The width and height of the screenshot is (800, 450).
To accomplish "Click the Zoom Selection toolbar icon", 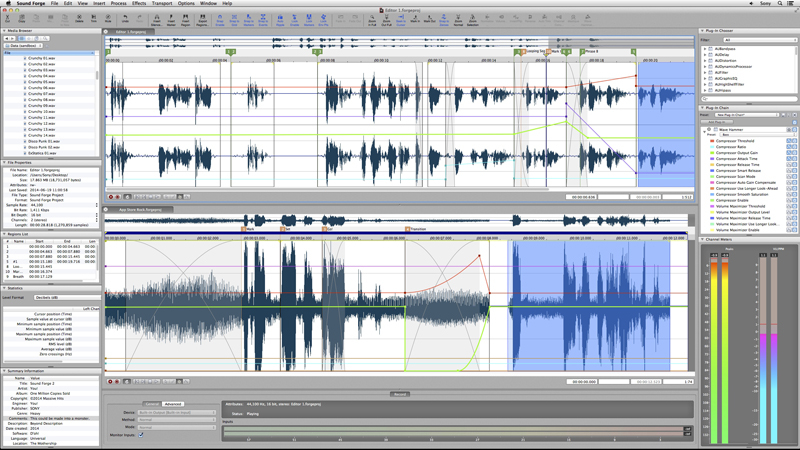I will click(x=472, y=20).
